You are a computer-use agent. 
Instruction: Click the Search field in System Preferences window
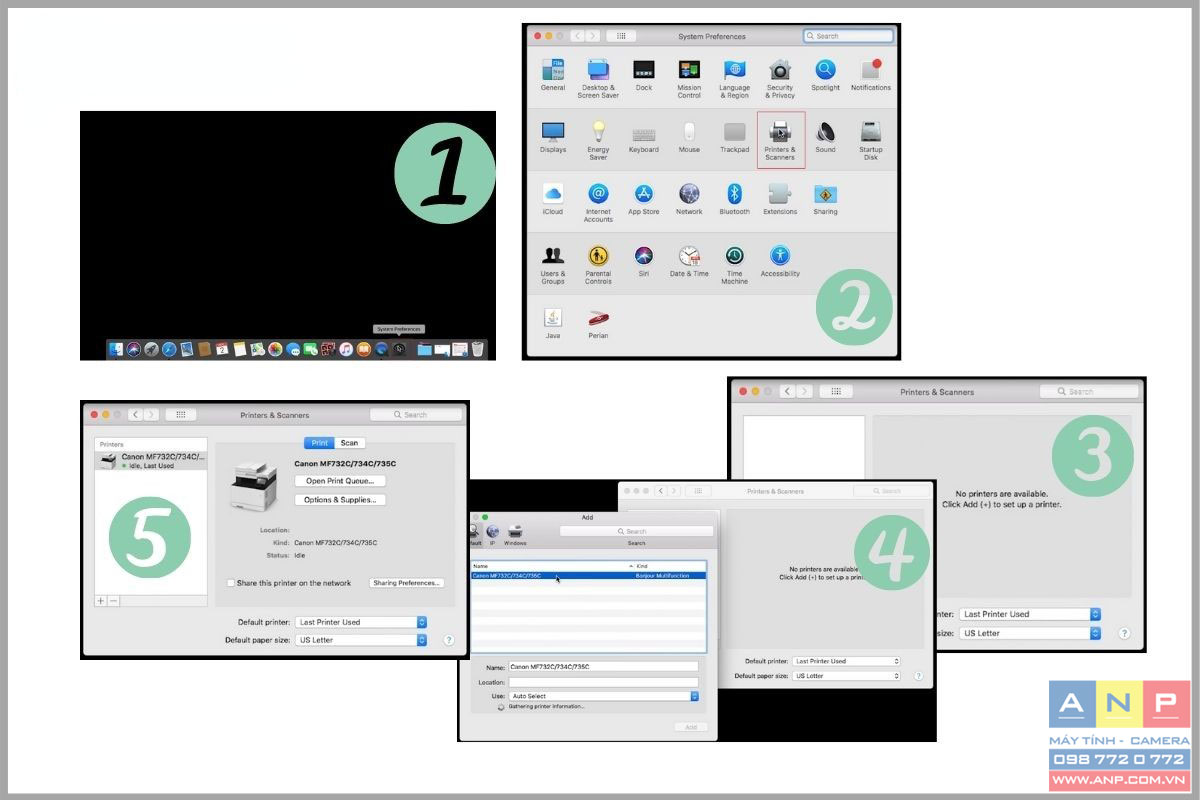tap(848, 36)
